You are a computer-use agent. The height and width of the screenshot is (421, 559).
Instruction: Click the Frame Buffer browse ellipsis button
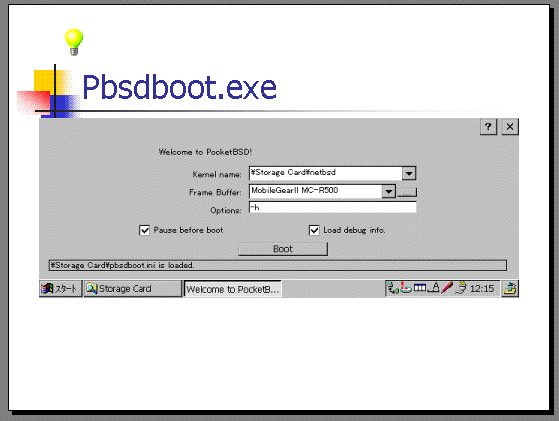pyautogui.click(x=407, y=192)
